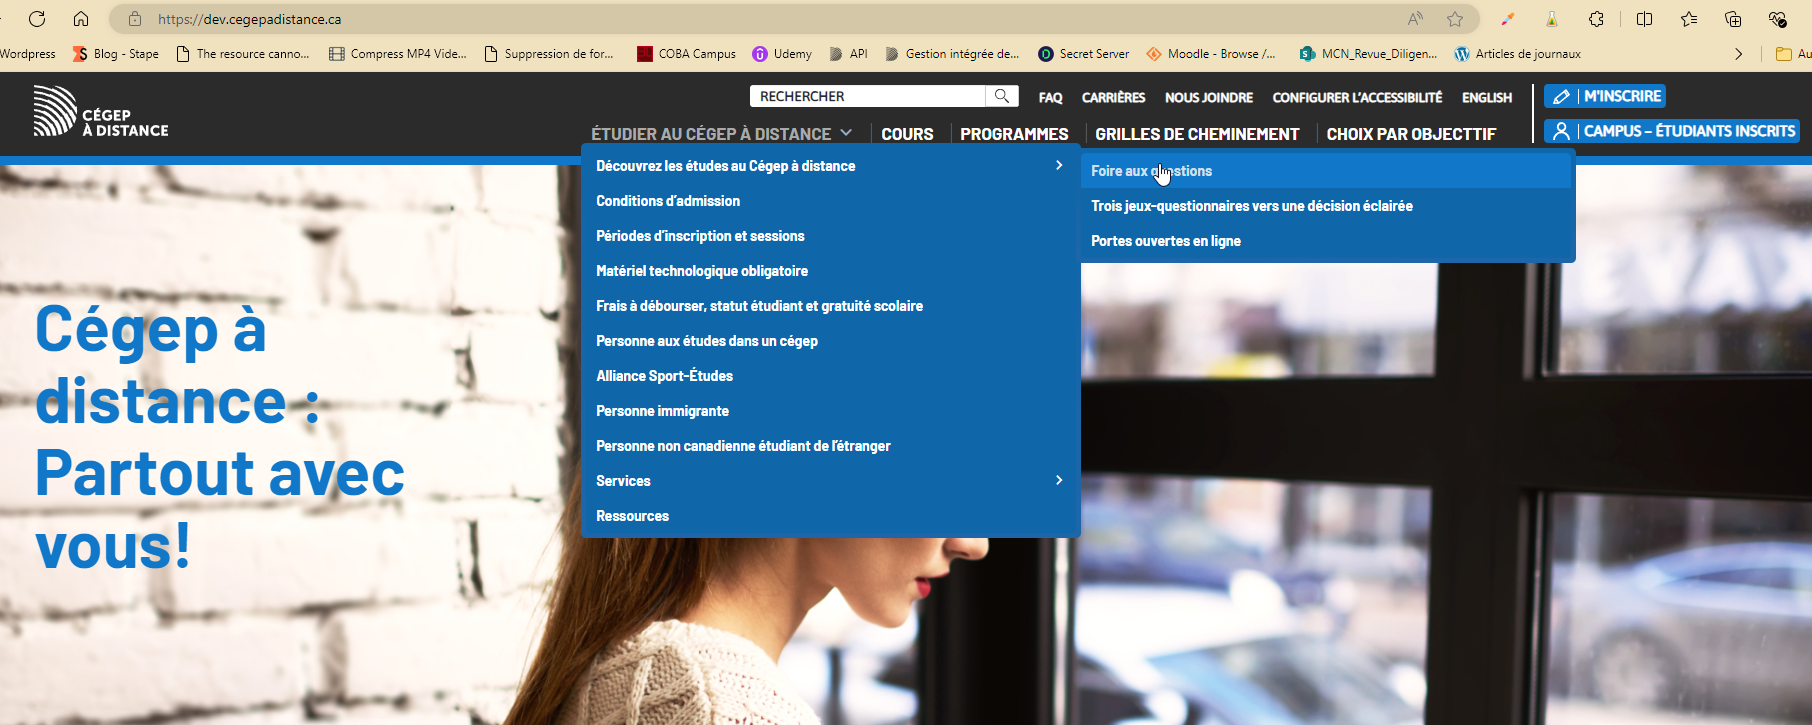Select Conditions d'admission menu item
Viewport: 1812px width, 725px height.
click(668, 201)
